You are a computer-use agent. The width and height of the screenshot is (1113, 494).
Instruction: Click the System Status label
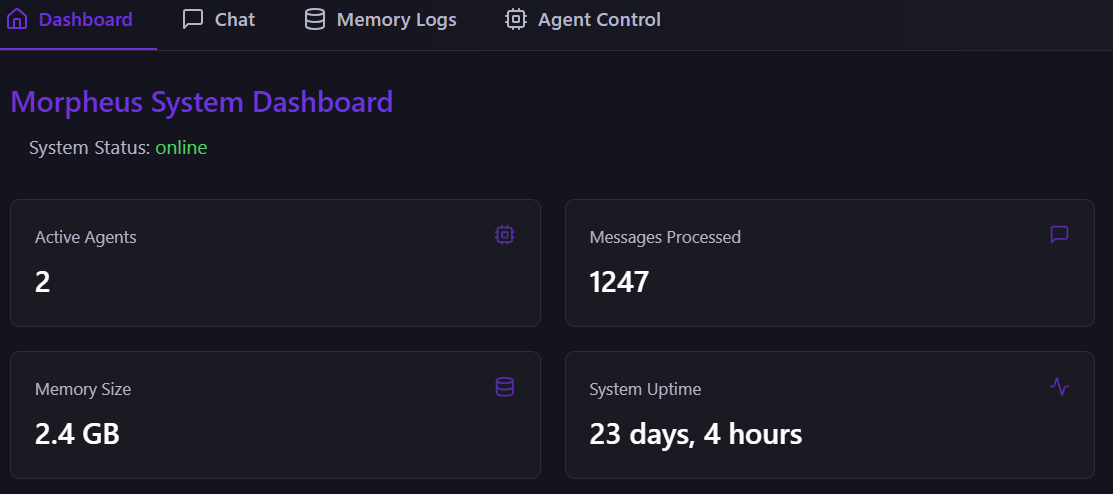pos(90,148)
